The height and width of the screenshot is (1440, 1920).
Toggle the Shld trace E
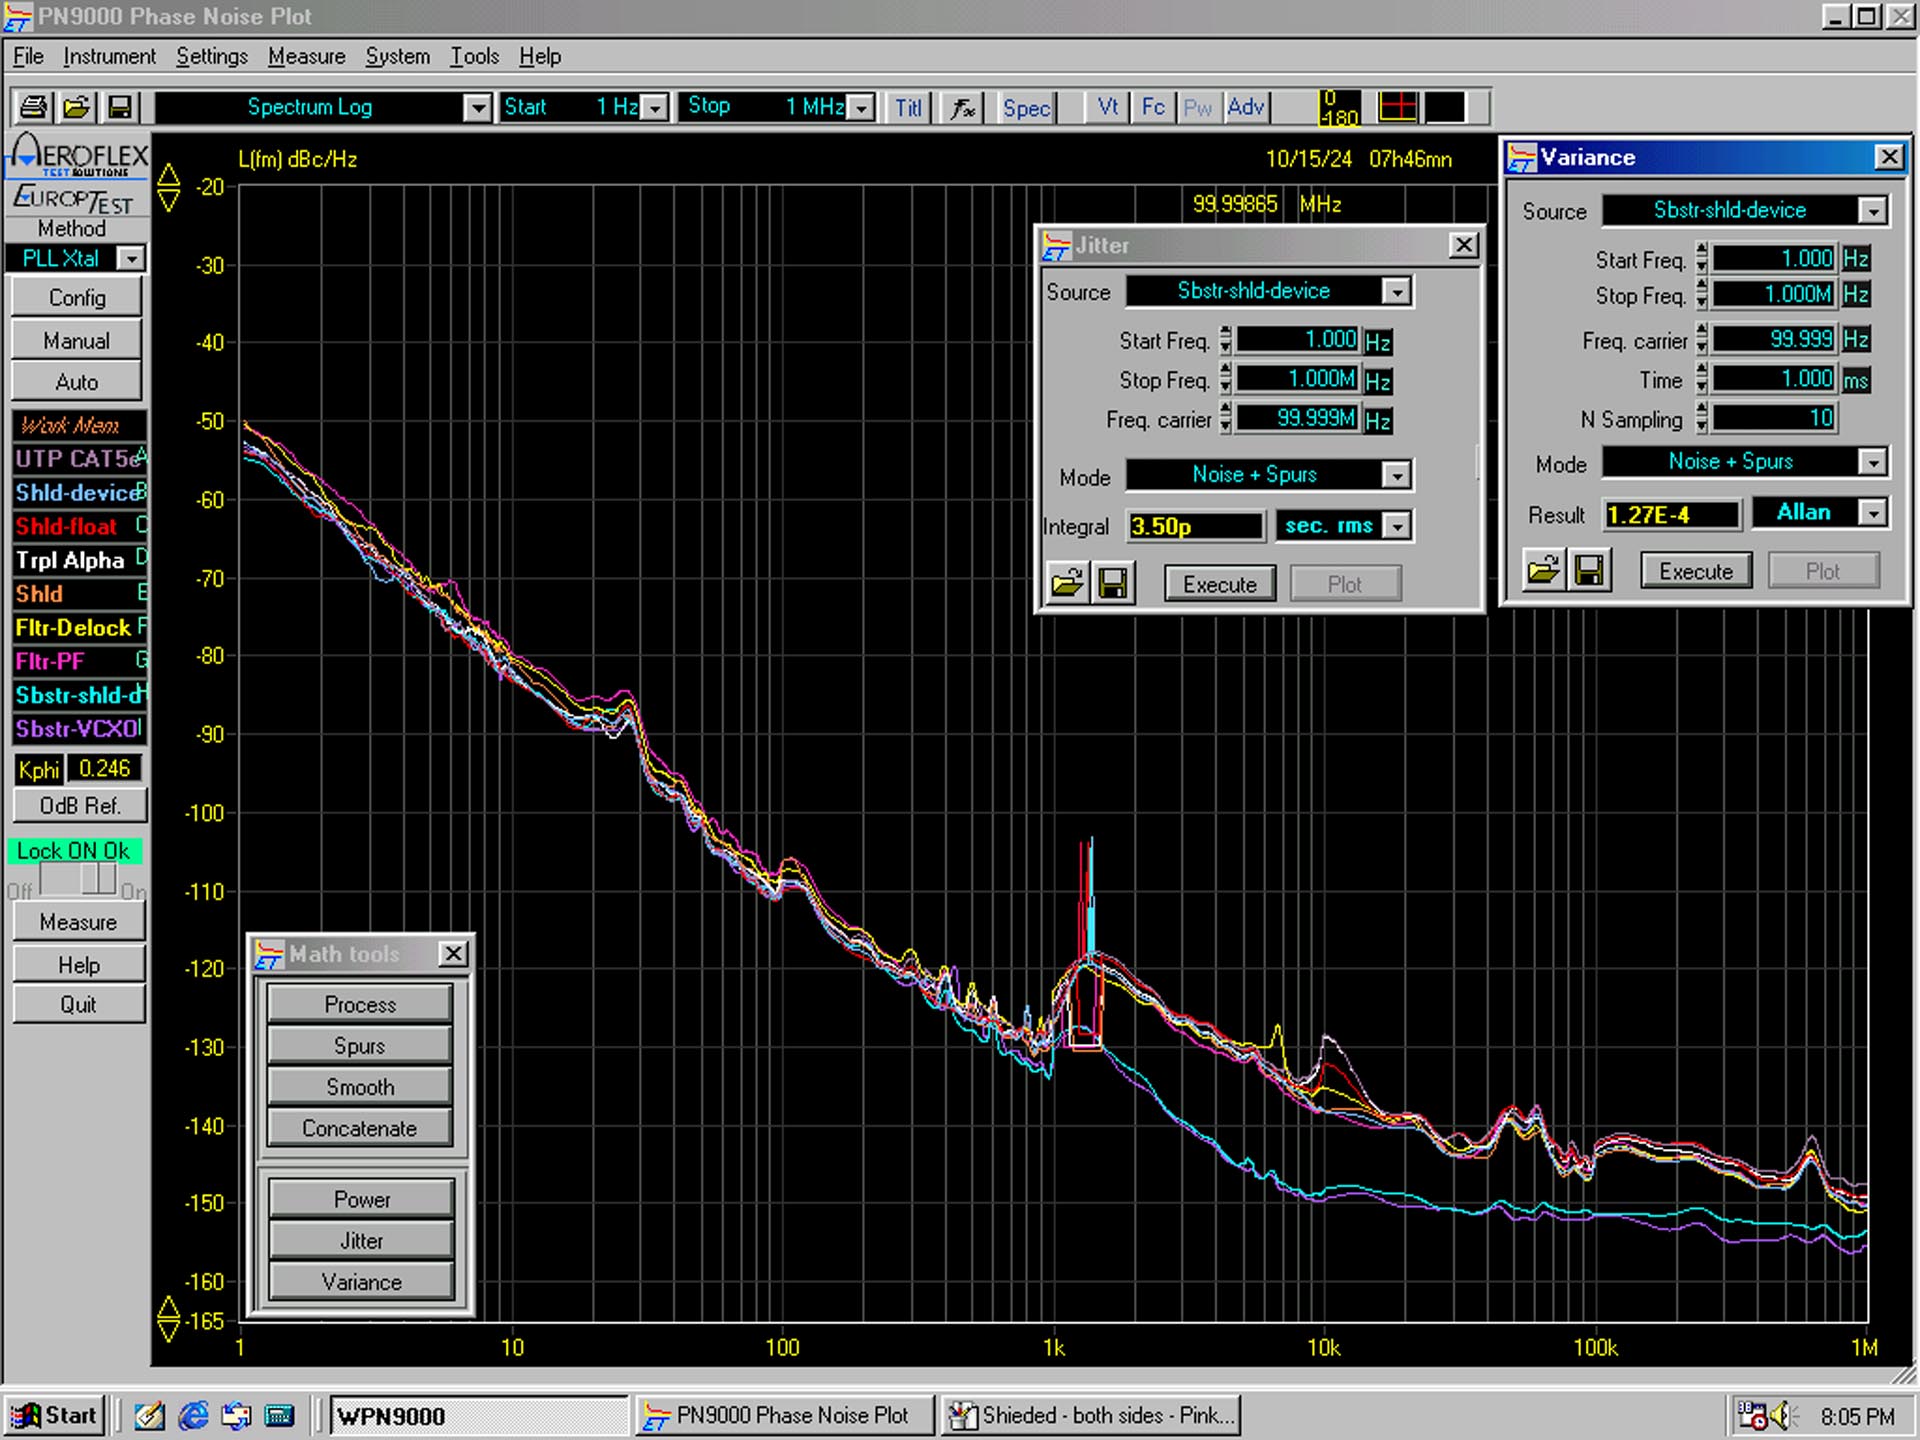[80, 594]
